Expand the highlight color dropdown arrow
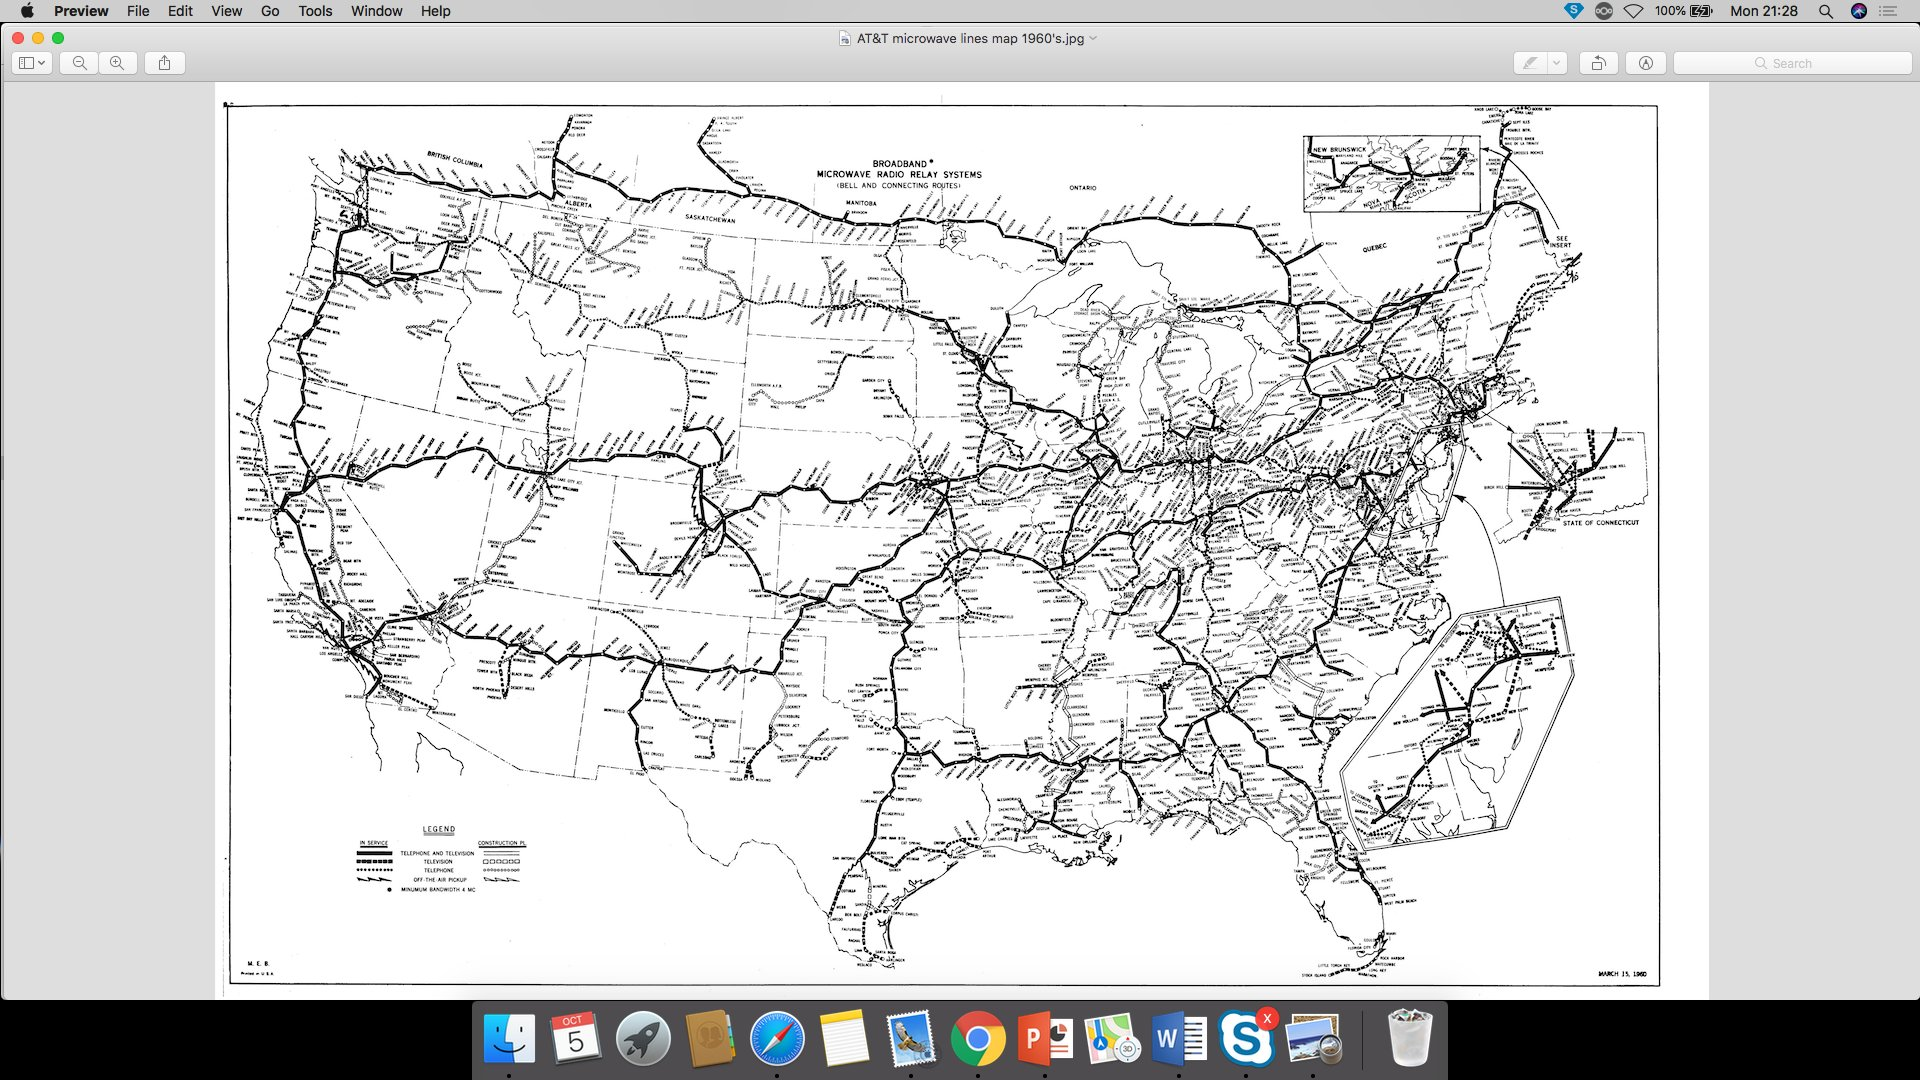 click(1557, 63)
